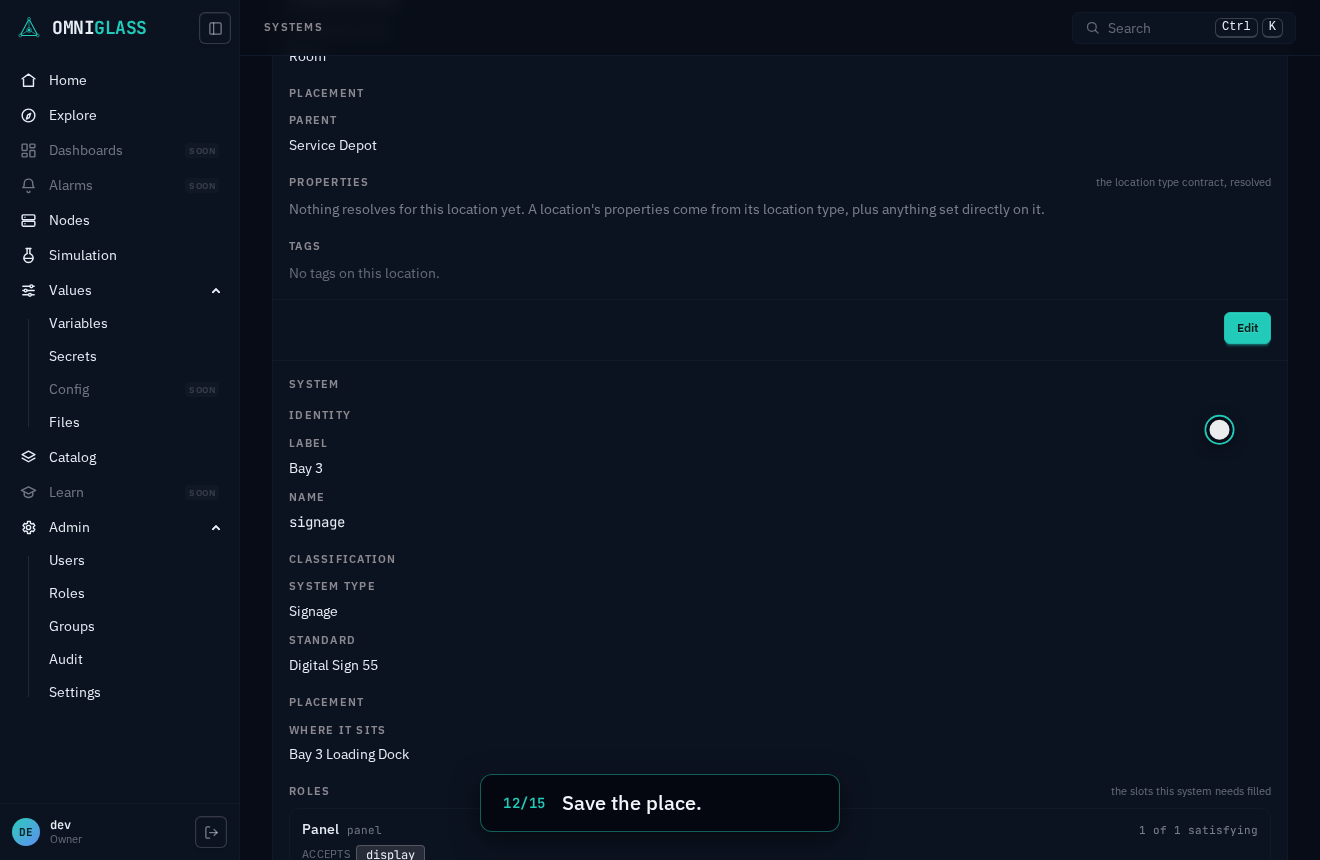This screenshot has height=860, width=1320.
Task: Open Files under Values
Action: point(64,422)
